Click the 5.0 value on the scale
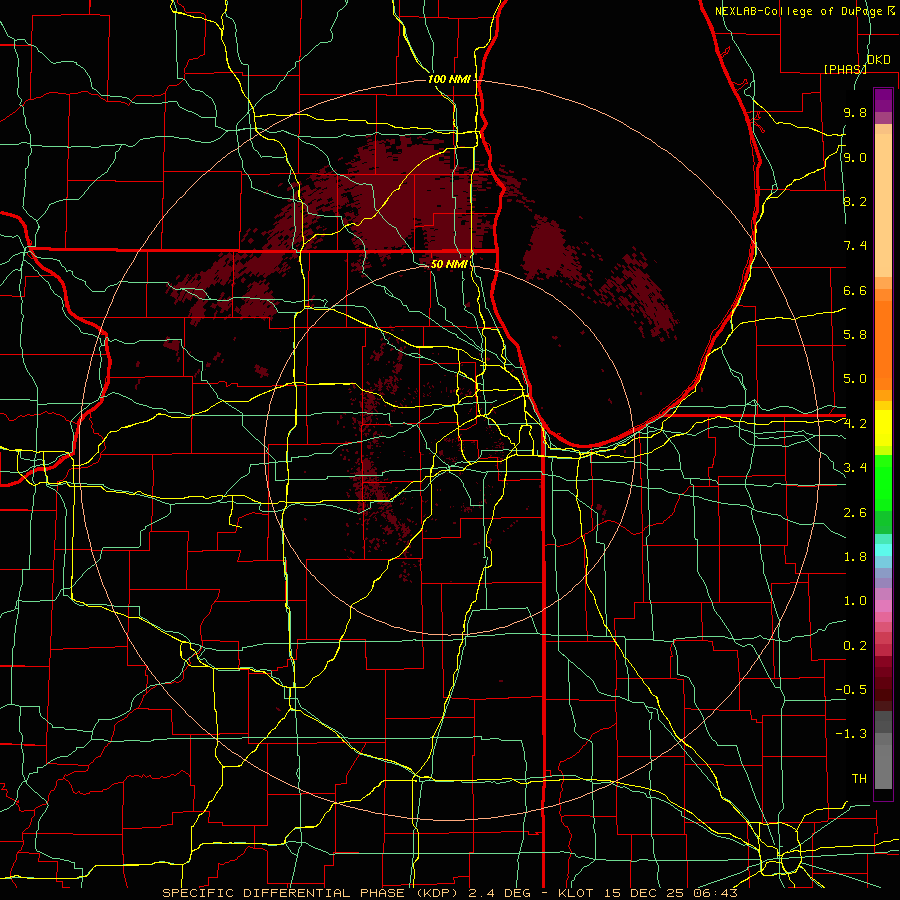This screenshot has width=900, height=900. (855, 379)
